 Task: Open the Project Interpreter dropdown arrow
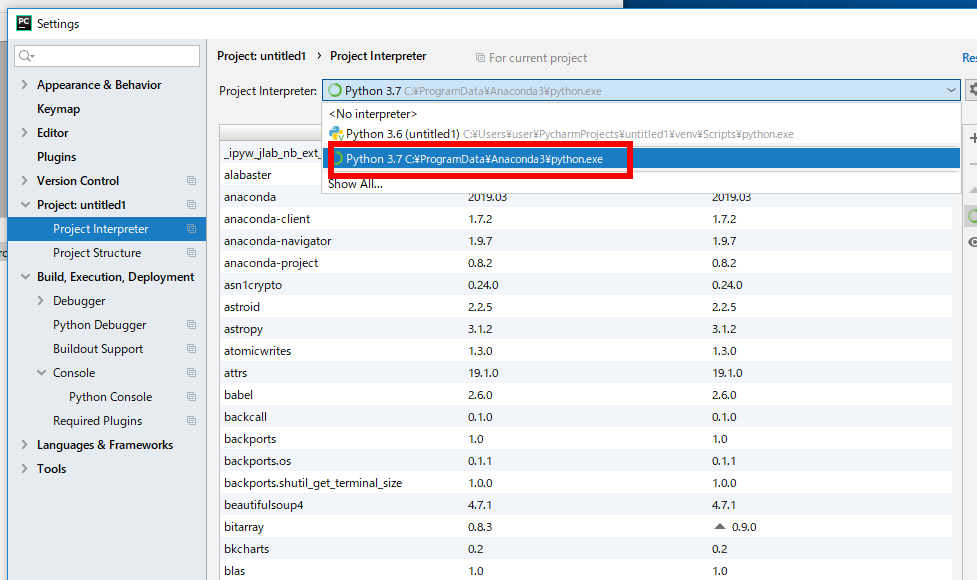951,90
